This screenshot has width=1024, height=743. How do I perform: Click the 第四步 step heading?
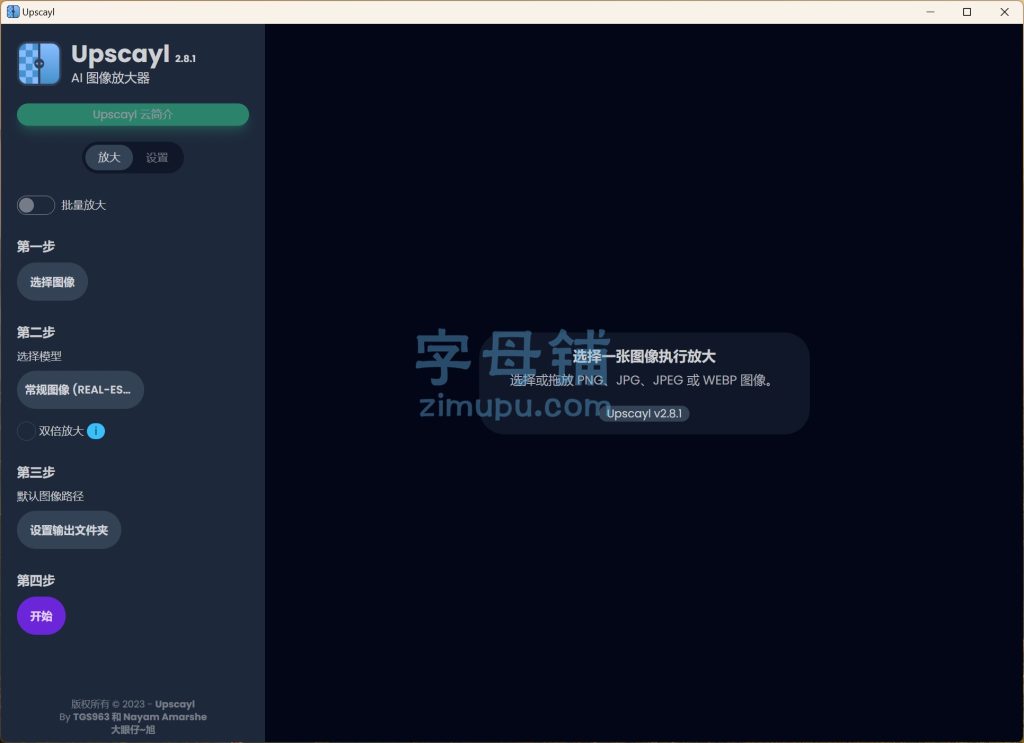(x=36, y=580)
